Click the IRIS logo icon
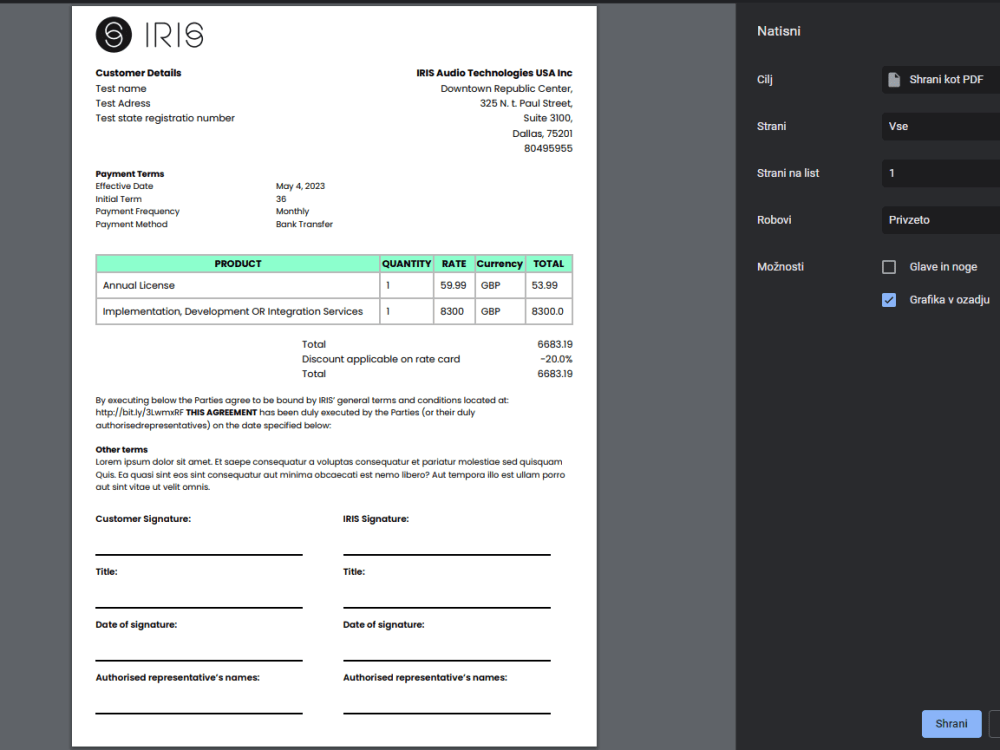Image resolution: width=1000 pixels, height=750 pixels. pyautogui.click(x=114, y=34)
